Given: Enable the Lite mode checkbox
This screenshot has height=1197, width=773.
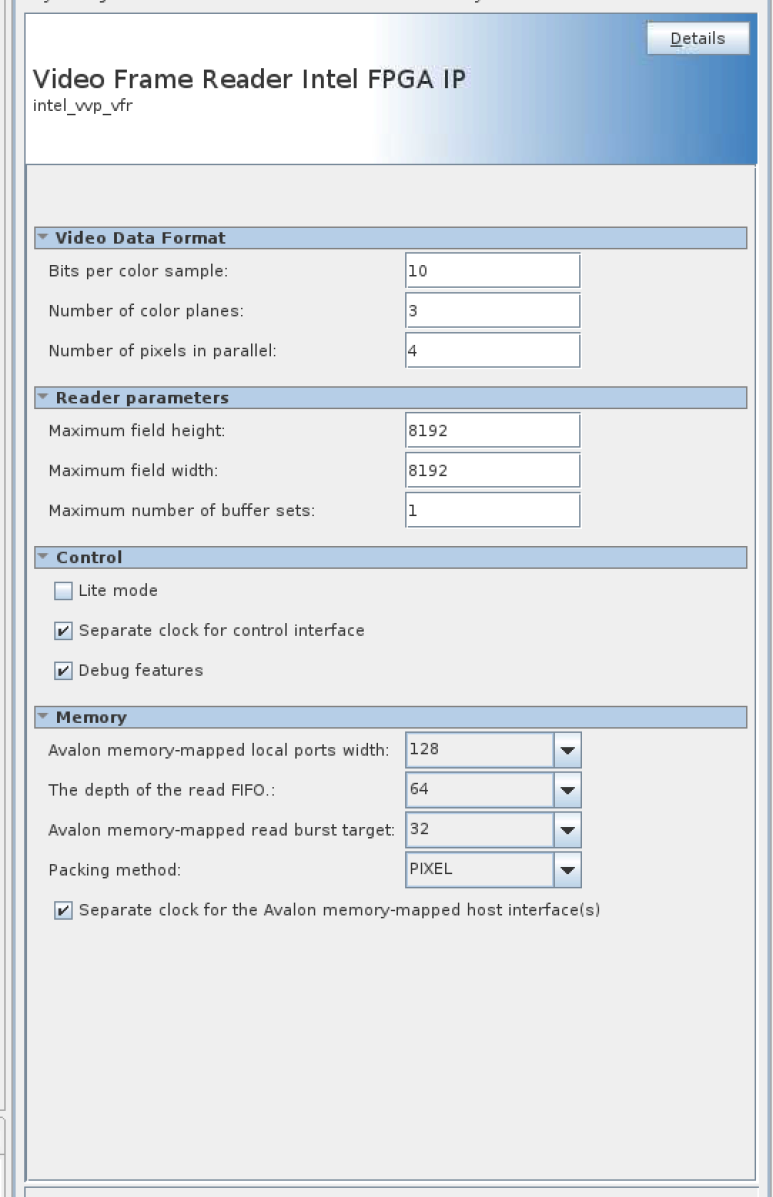Looking at the screenshot, I should coord(64,591).
